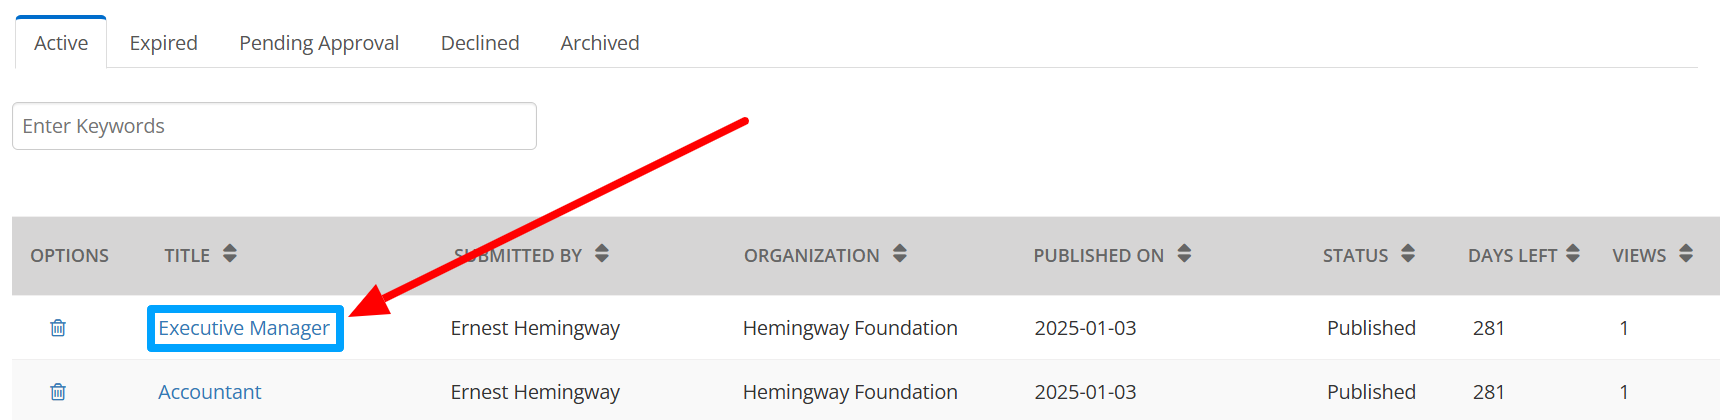Sort by Published On column arrows
The width and height of the screenshot is (1729, 420).
click(1184, 254)
